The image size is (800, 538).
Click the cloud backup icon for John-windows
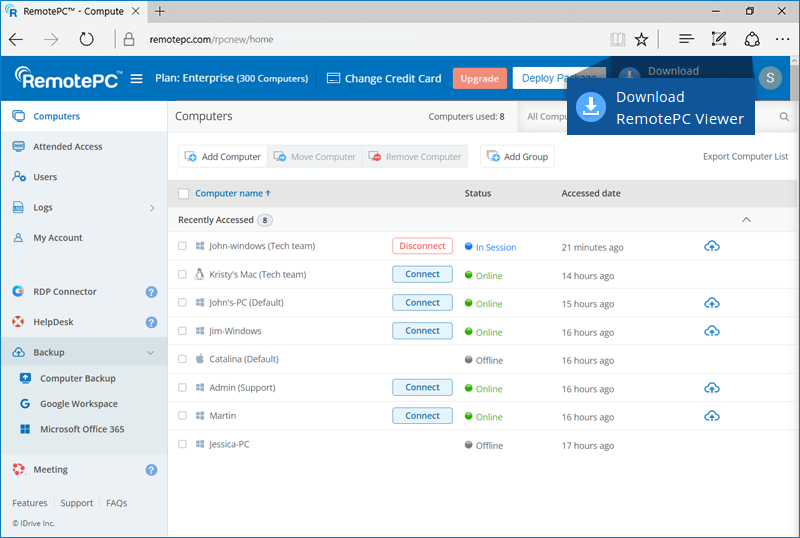pyautogui.click(x=712, y=246)
